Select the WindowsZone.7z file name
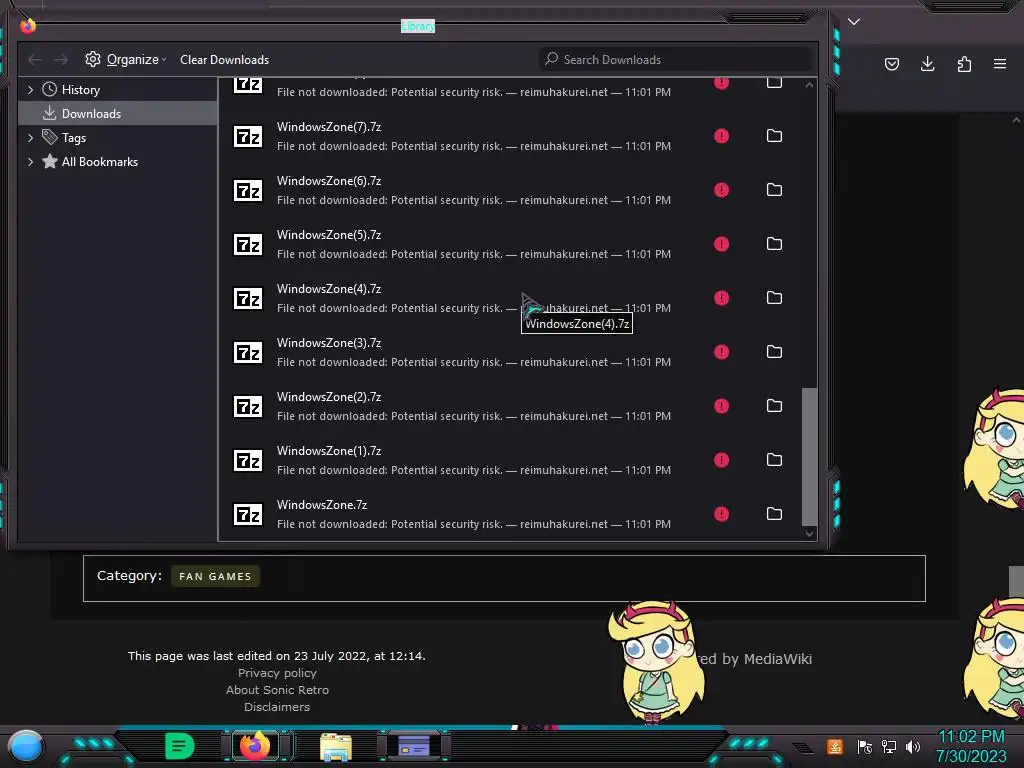Screen dimensions: 1024x768 [322, 505]
